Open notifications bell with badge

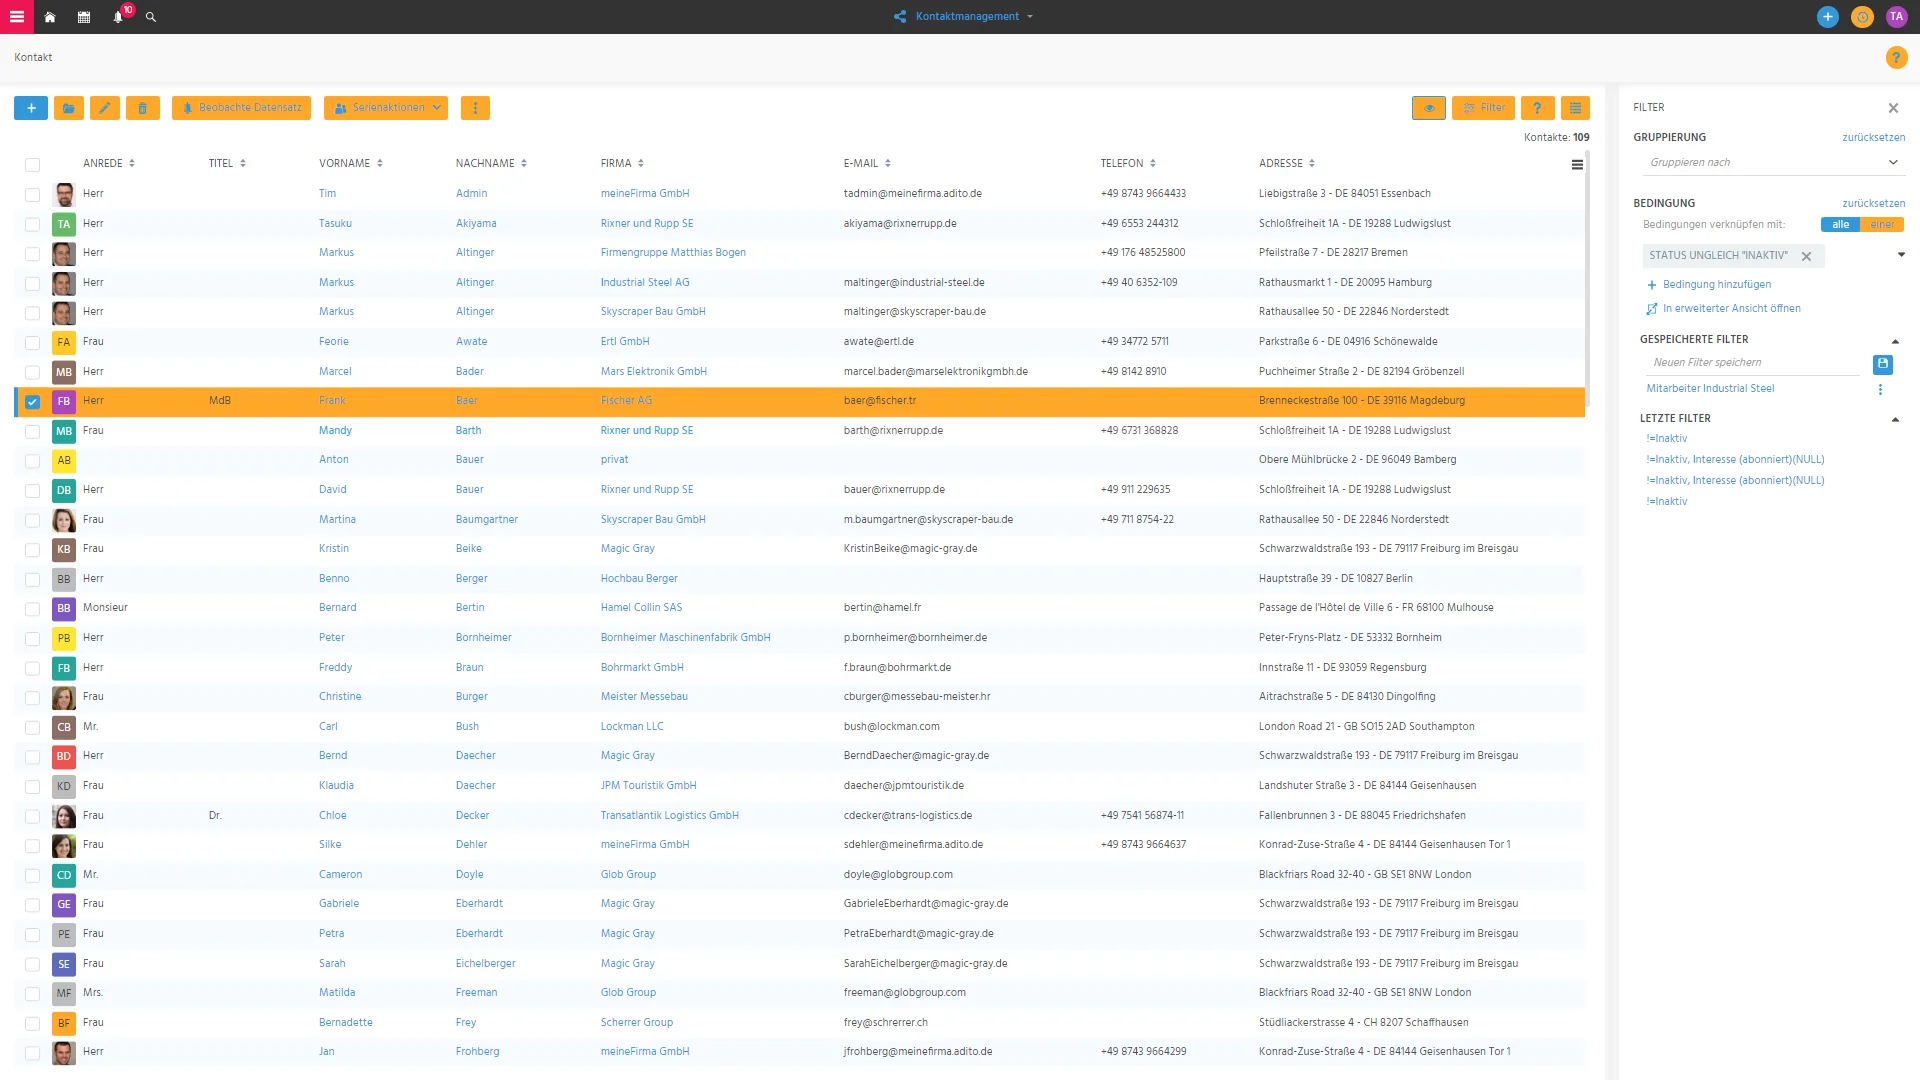click(118, 17)
